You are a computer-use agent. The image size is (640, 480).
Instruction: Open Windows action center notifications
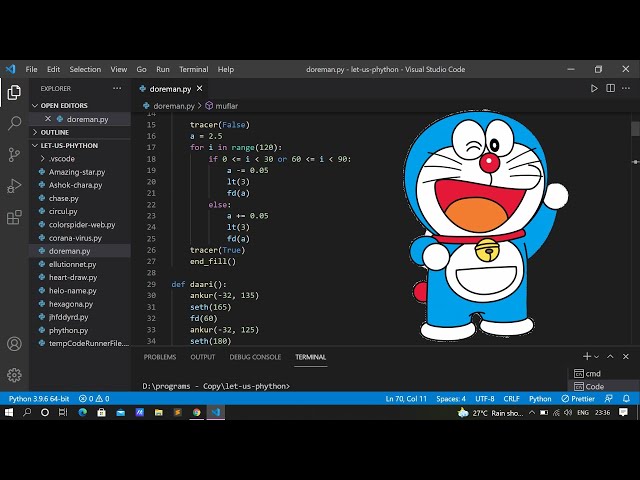pyautogui.click(x=623, y=413)
